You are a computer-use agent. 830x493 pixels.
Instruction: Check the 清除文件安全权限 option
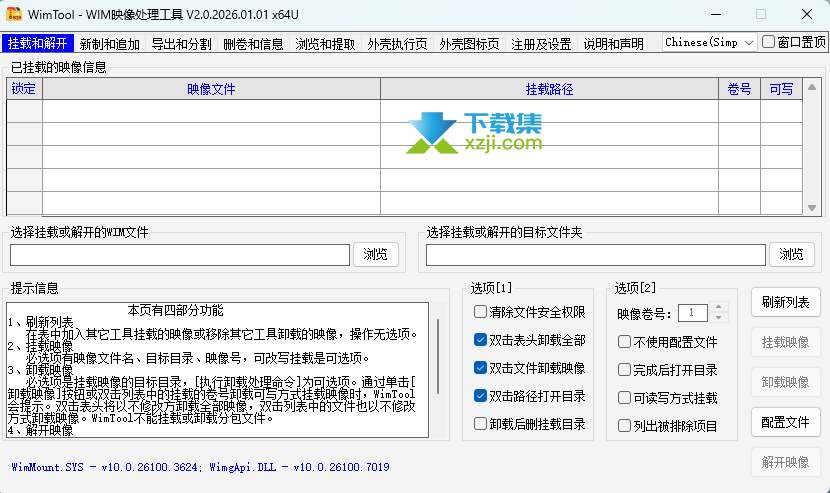pyautogui.click(x=481, y=312)
